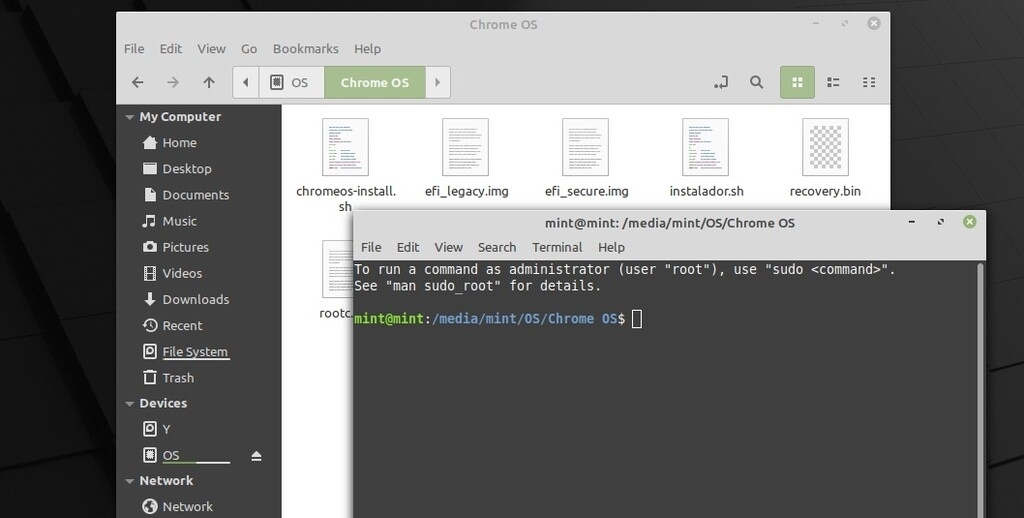Open the file manager File menu

pos(134,49)
